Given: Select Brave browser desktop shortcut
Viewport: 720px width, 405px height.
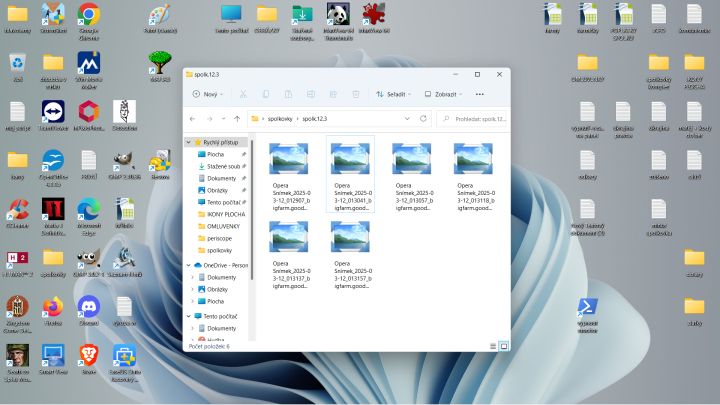Looking at the screenshot, I should 89,360.
